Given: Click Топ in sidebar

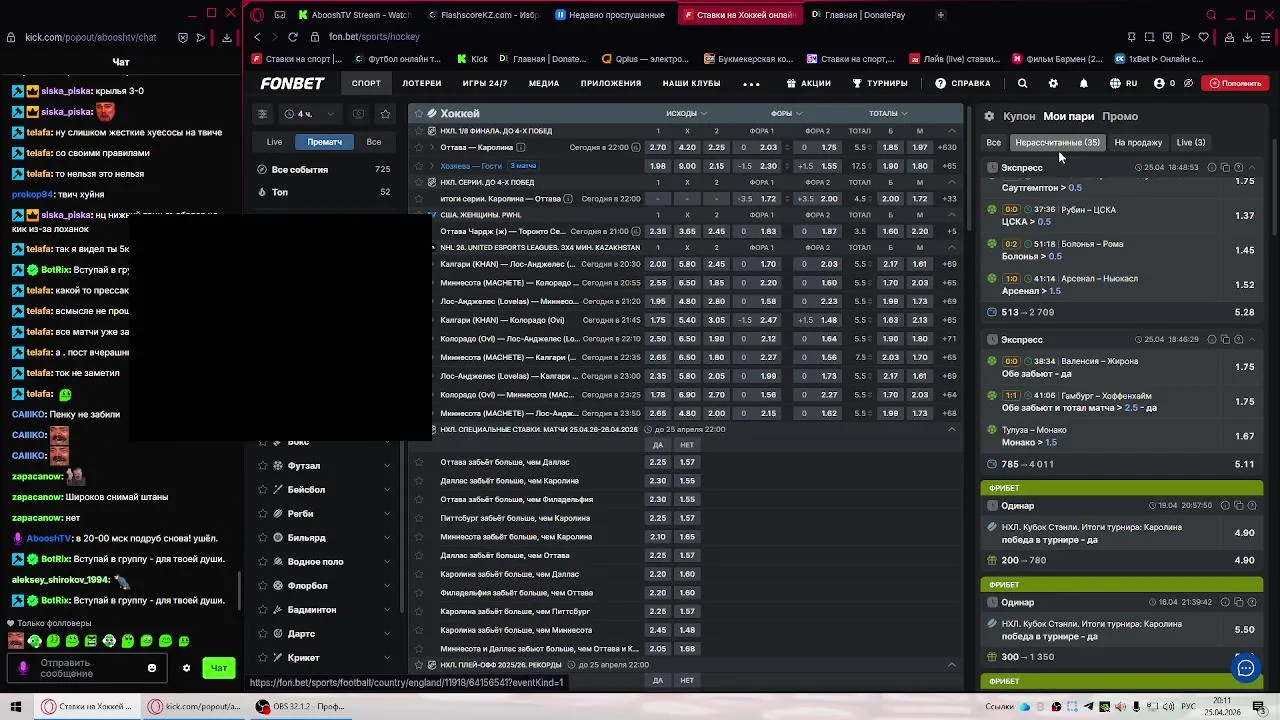Looking at the screenshot, I should (x=324, y=192).
